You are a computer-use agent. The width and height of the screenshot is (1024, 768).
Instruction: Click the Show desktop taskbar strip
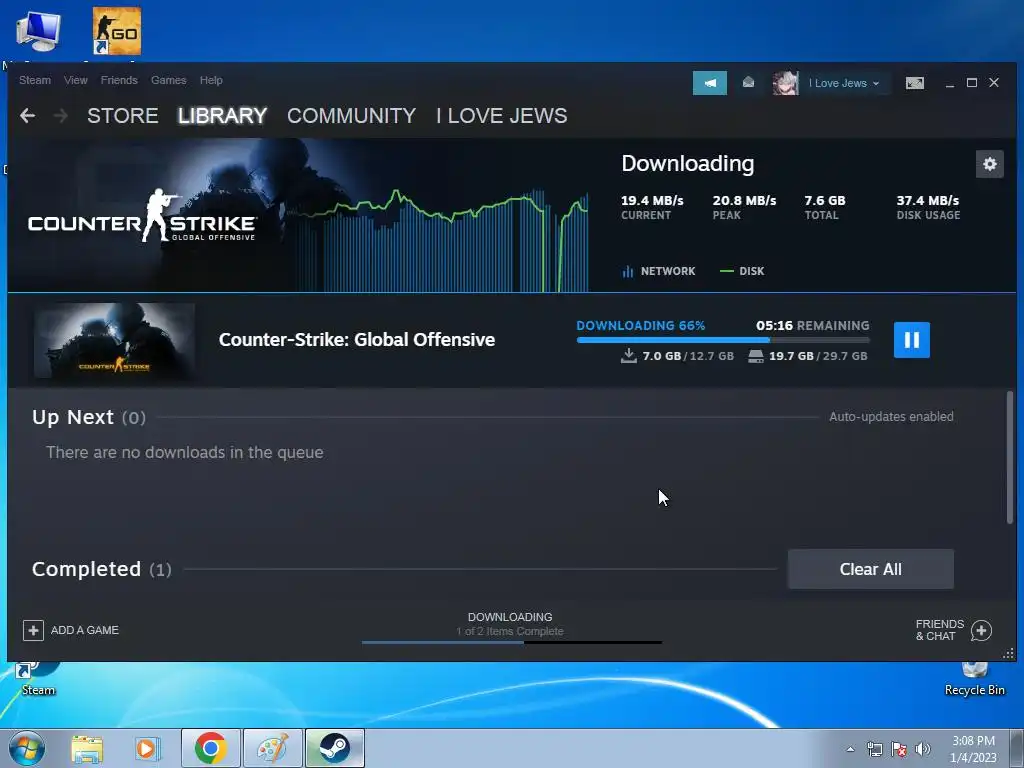(1017, 748)
